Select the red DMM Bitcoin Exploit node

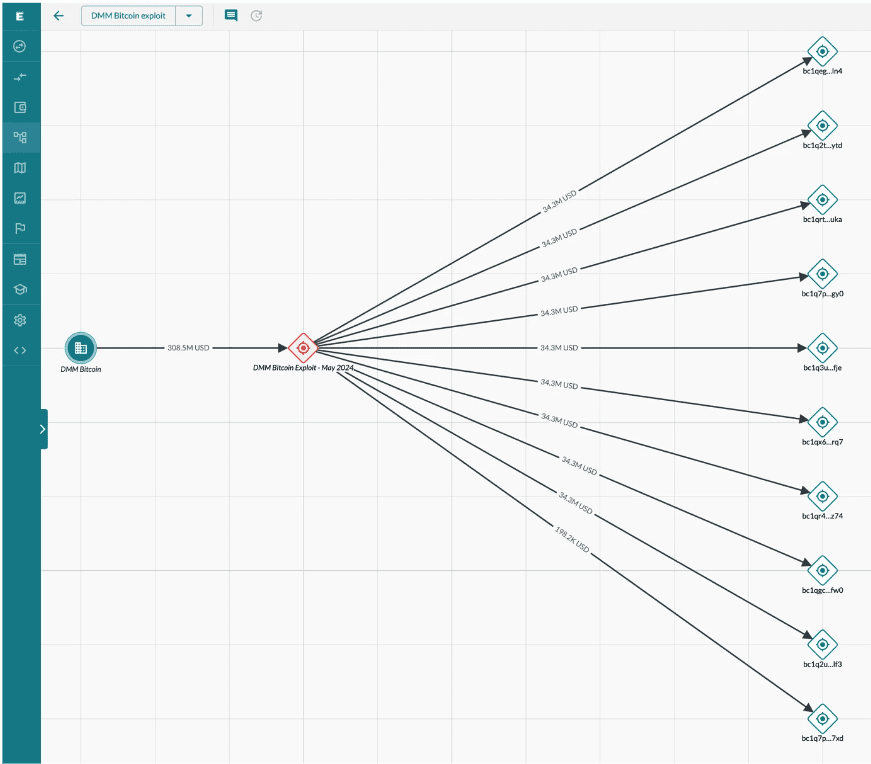click(303, 348)
